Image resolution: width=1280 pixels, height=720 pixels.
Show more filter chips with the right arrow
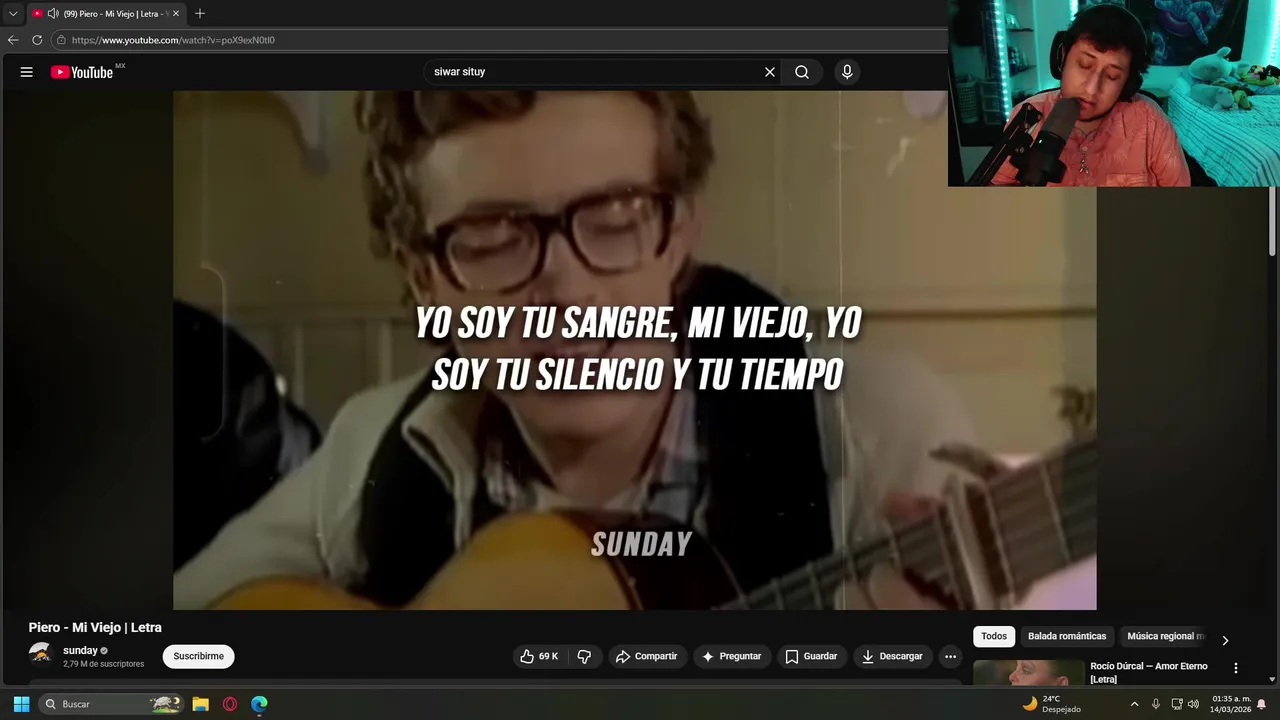1225,640
